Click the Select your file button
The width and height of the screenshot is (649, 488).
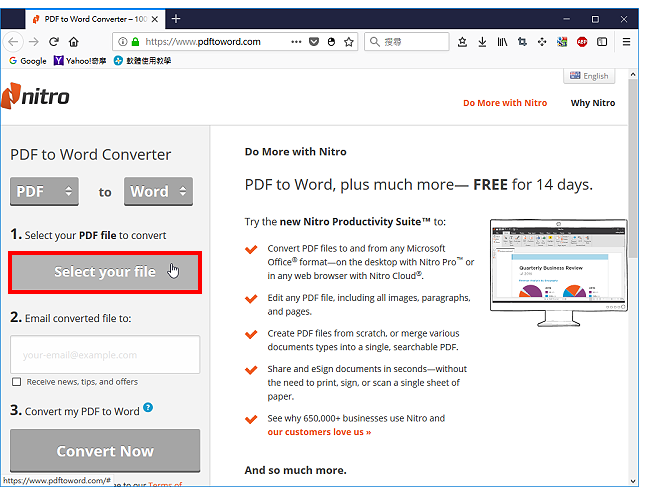[105, 272]
